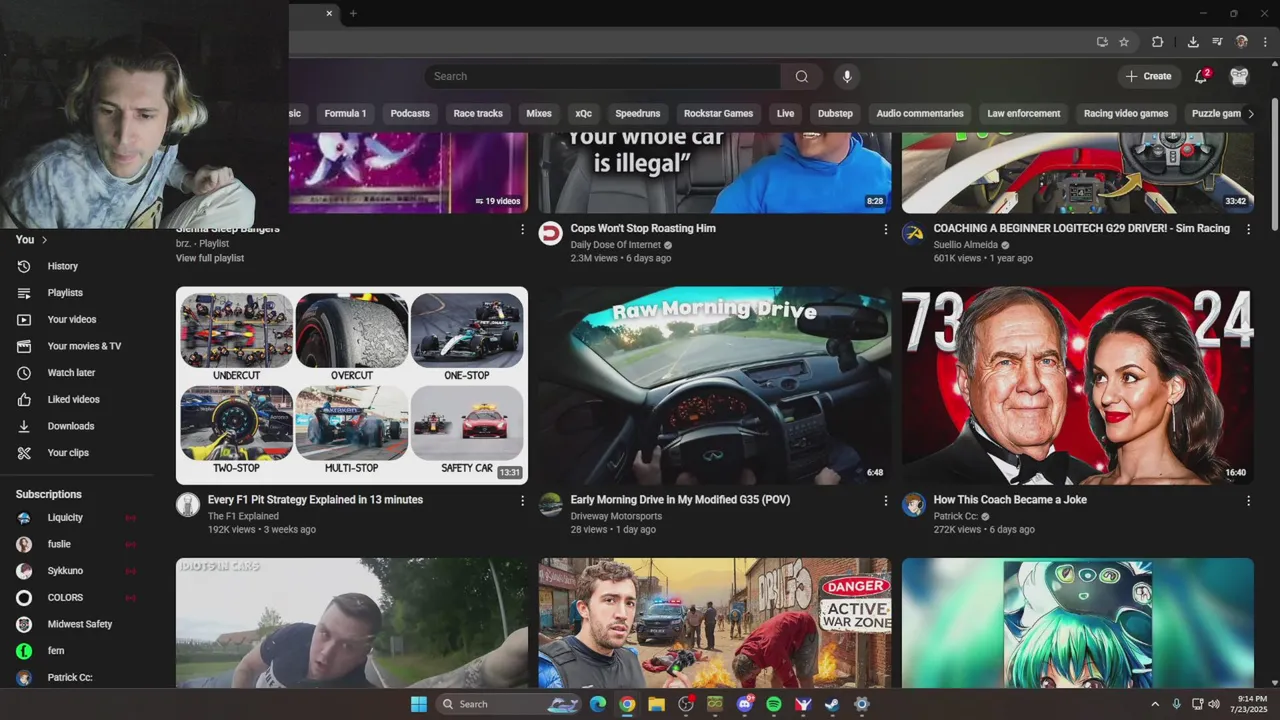Open the account avatar menu
The width and height of the screenshot is (1280, 720).
click(1239, 76)
